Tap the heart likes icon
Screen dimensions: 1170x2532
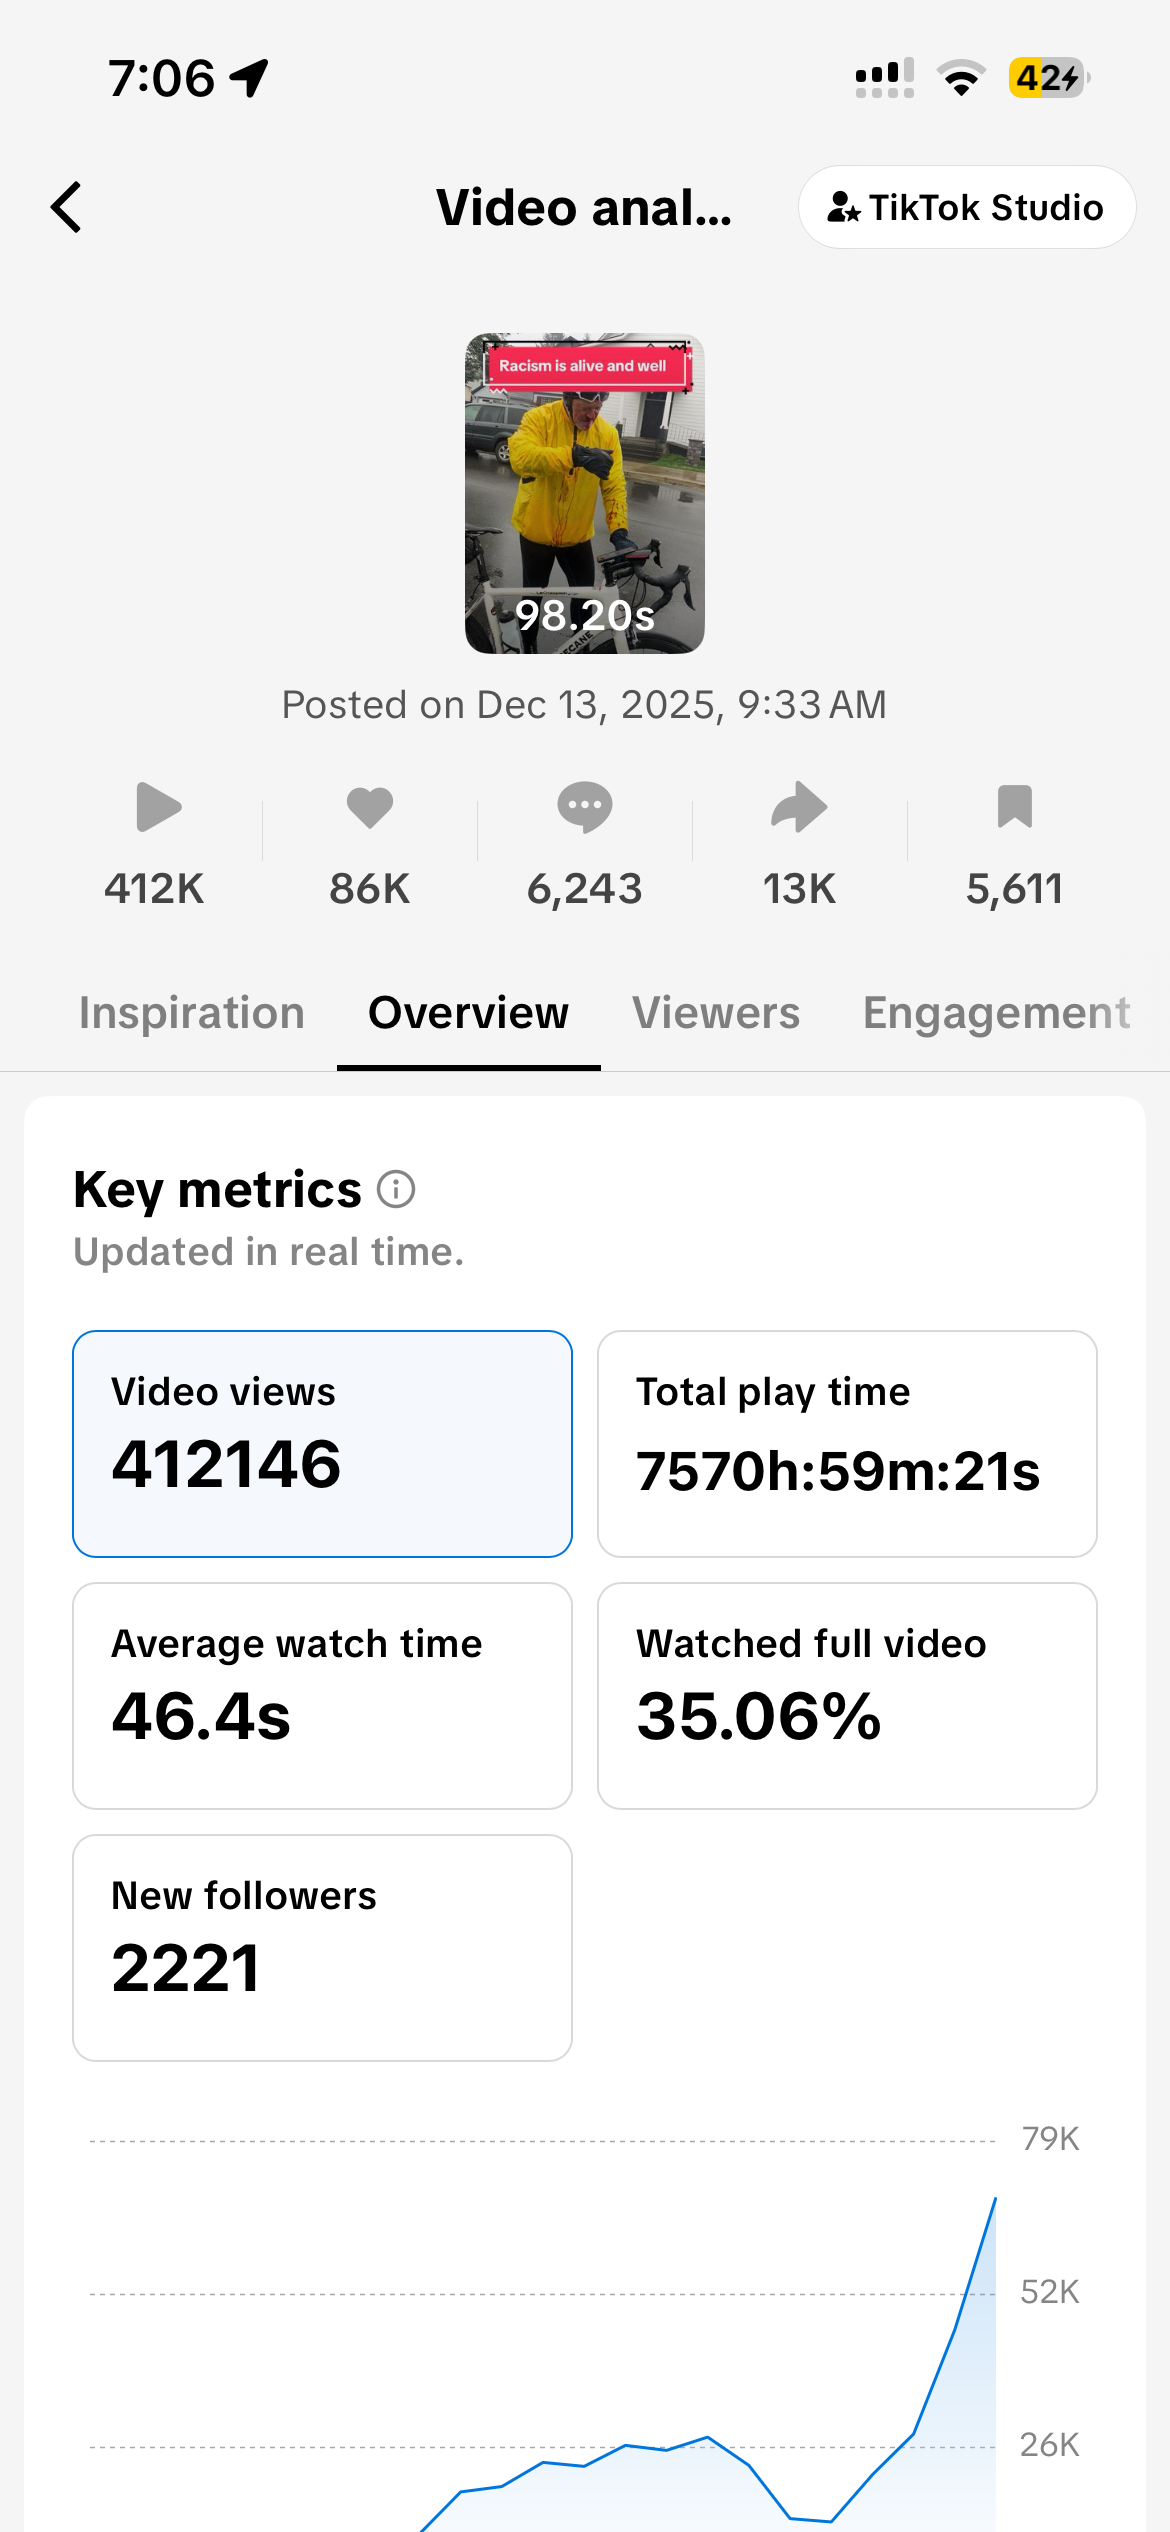[370, 807]
